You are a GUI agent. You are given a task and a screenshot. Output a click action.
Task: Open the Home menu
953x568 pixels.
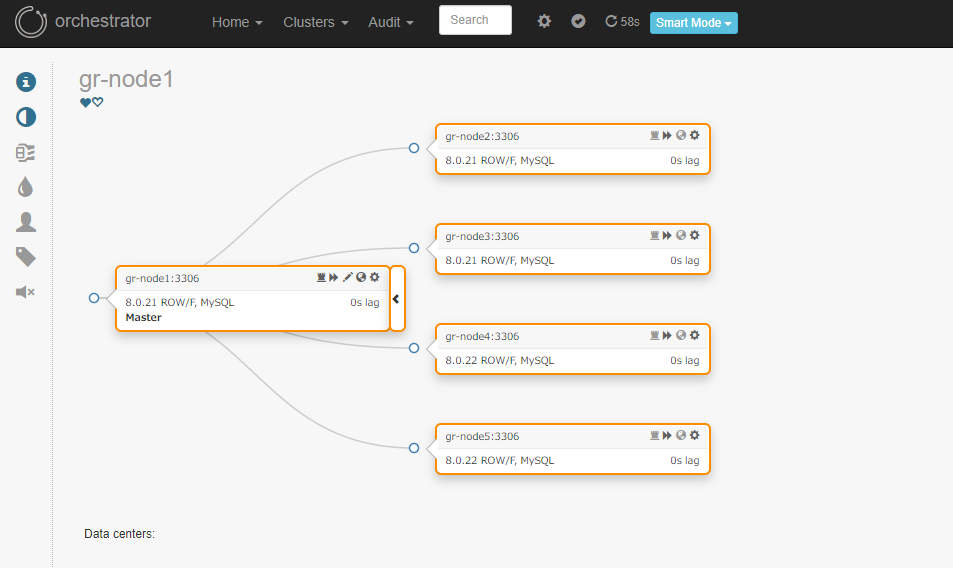237,22
